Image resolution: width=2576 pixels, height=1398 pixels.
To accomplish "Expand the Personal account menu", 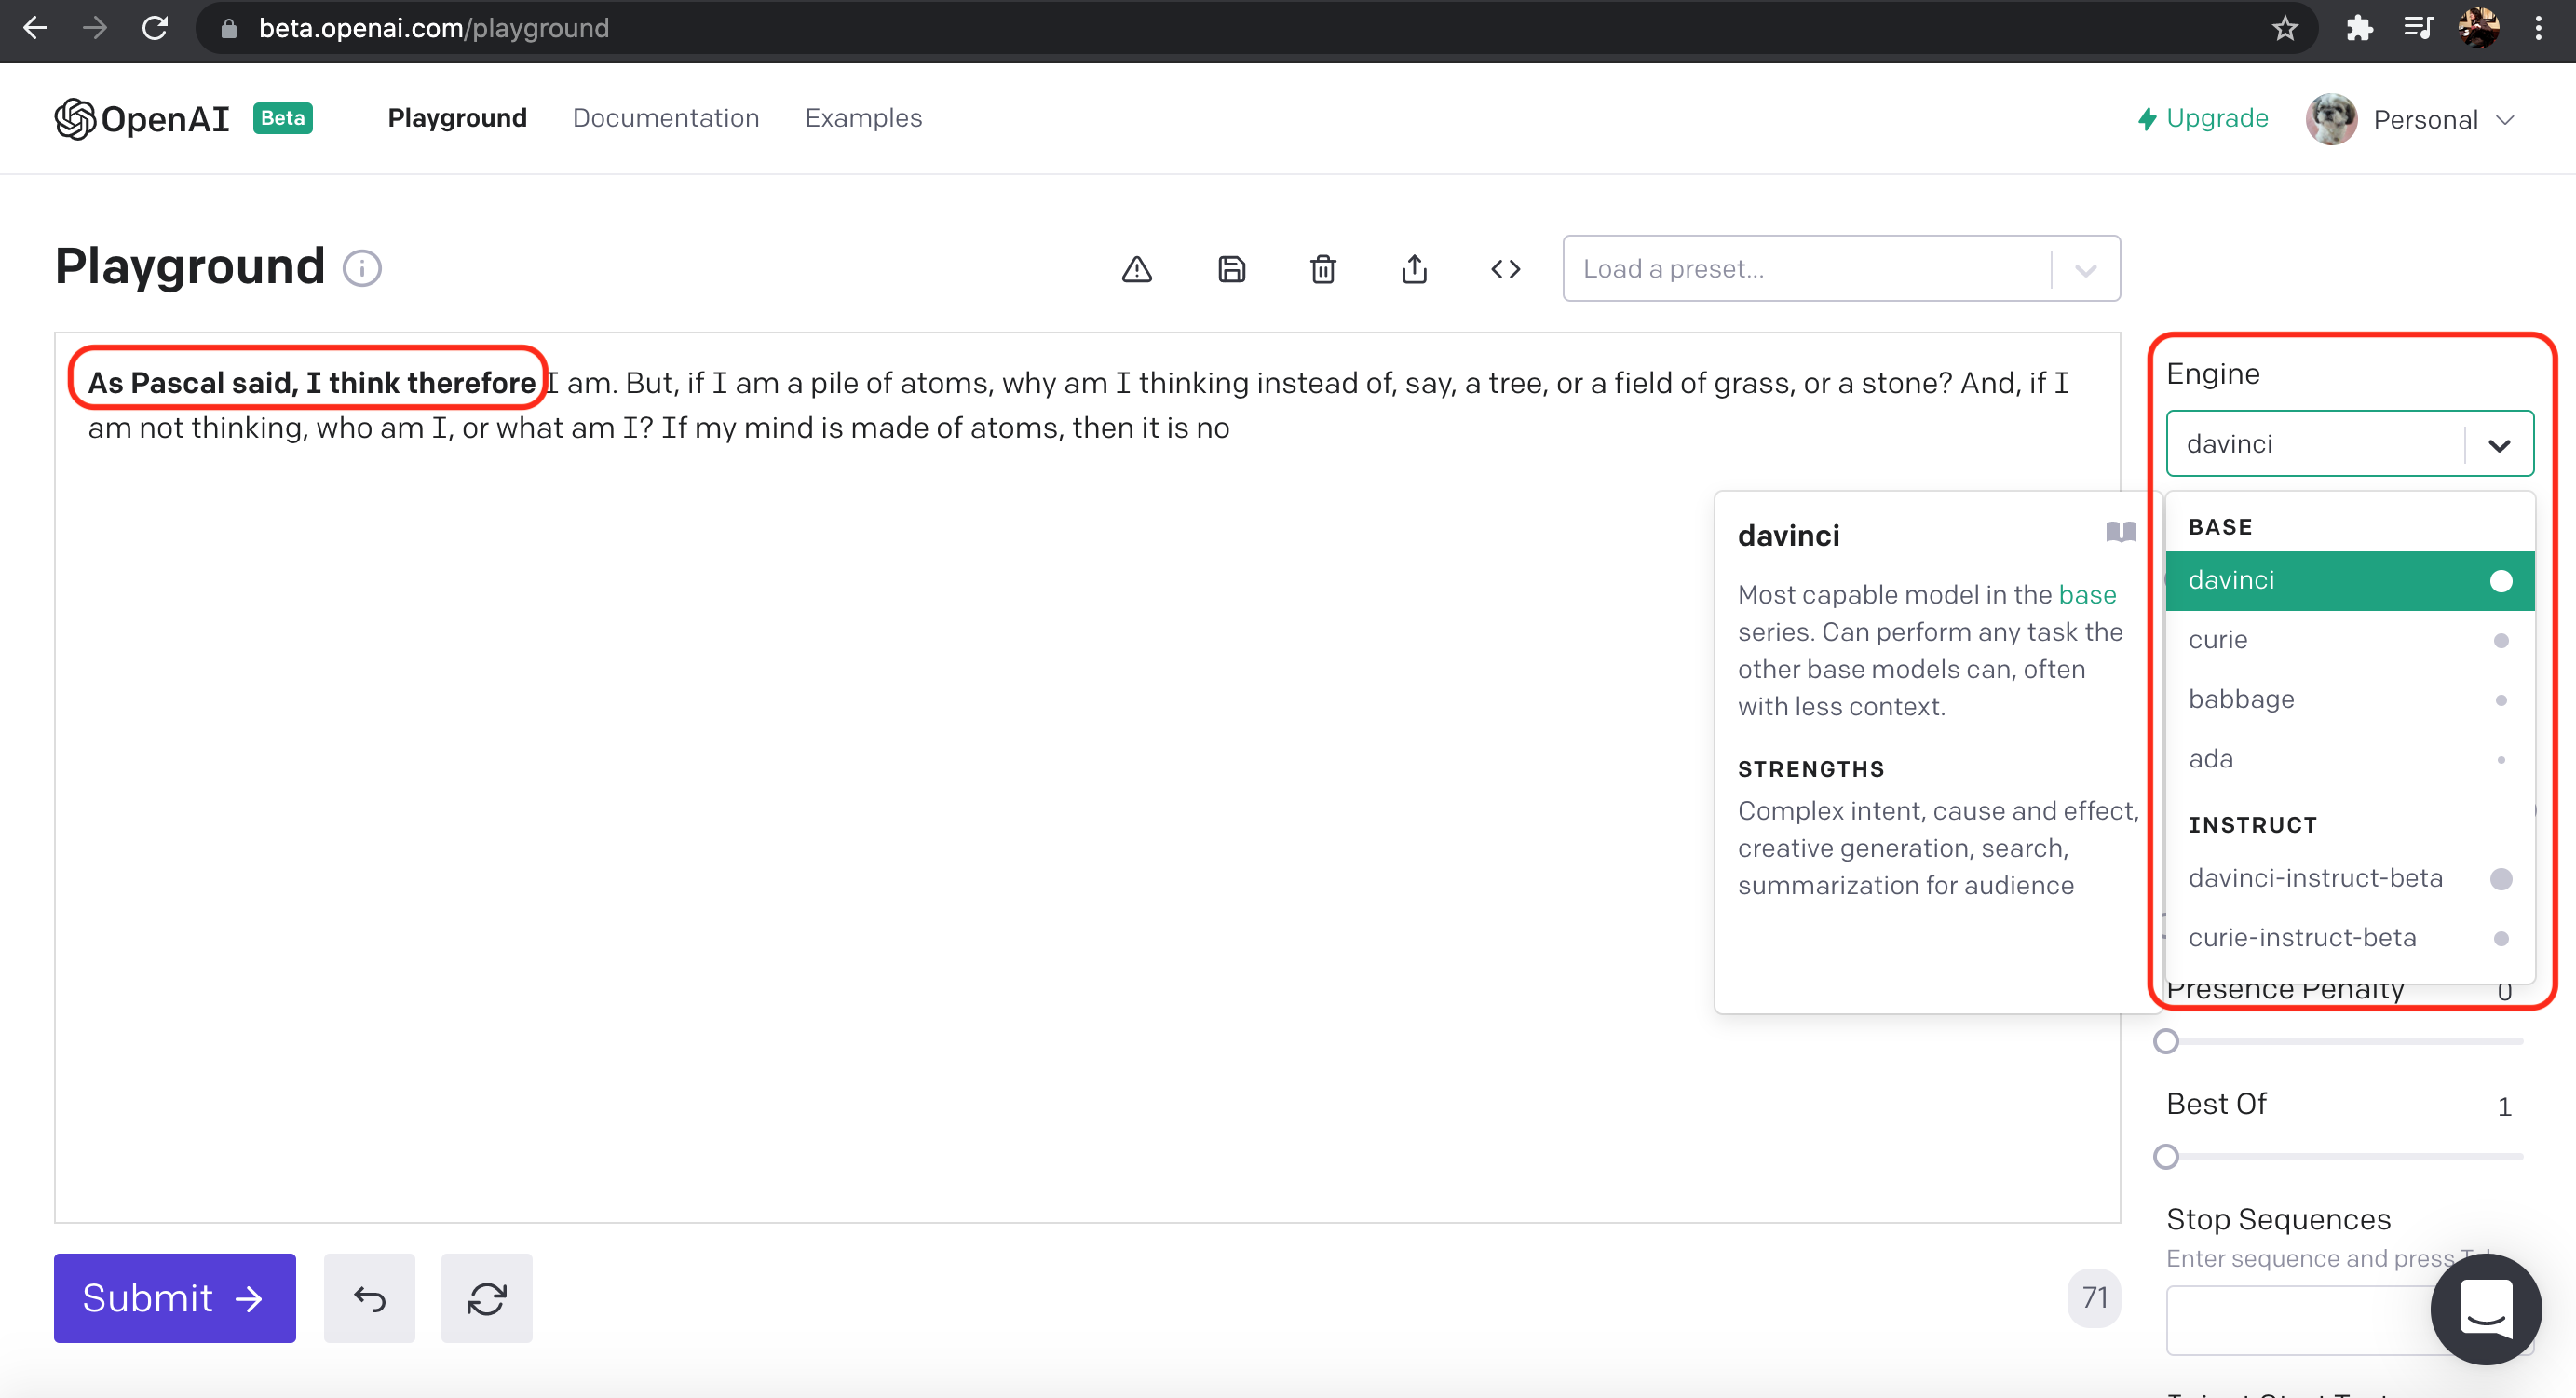I will 2505,120.
